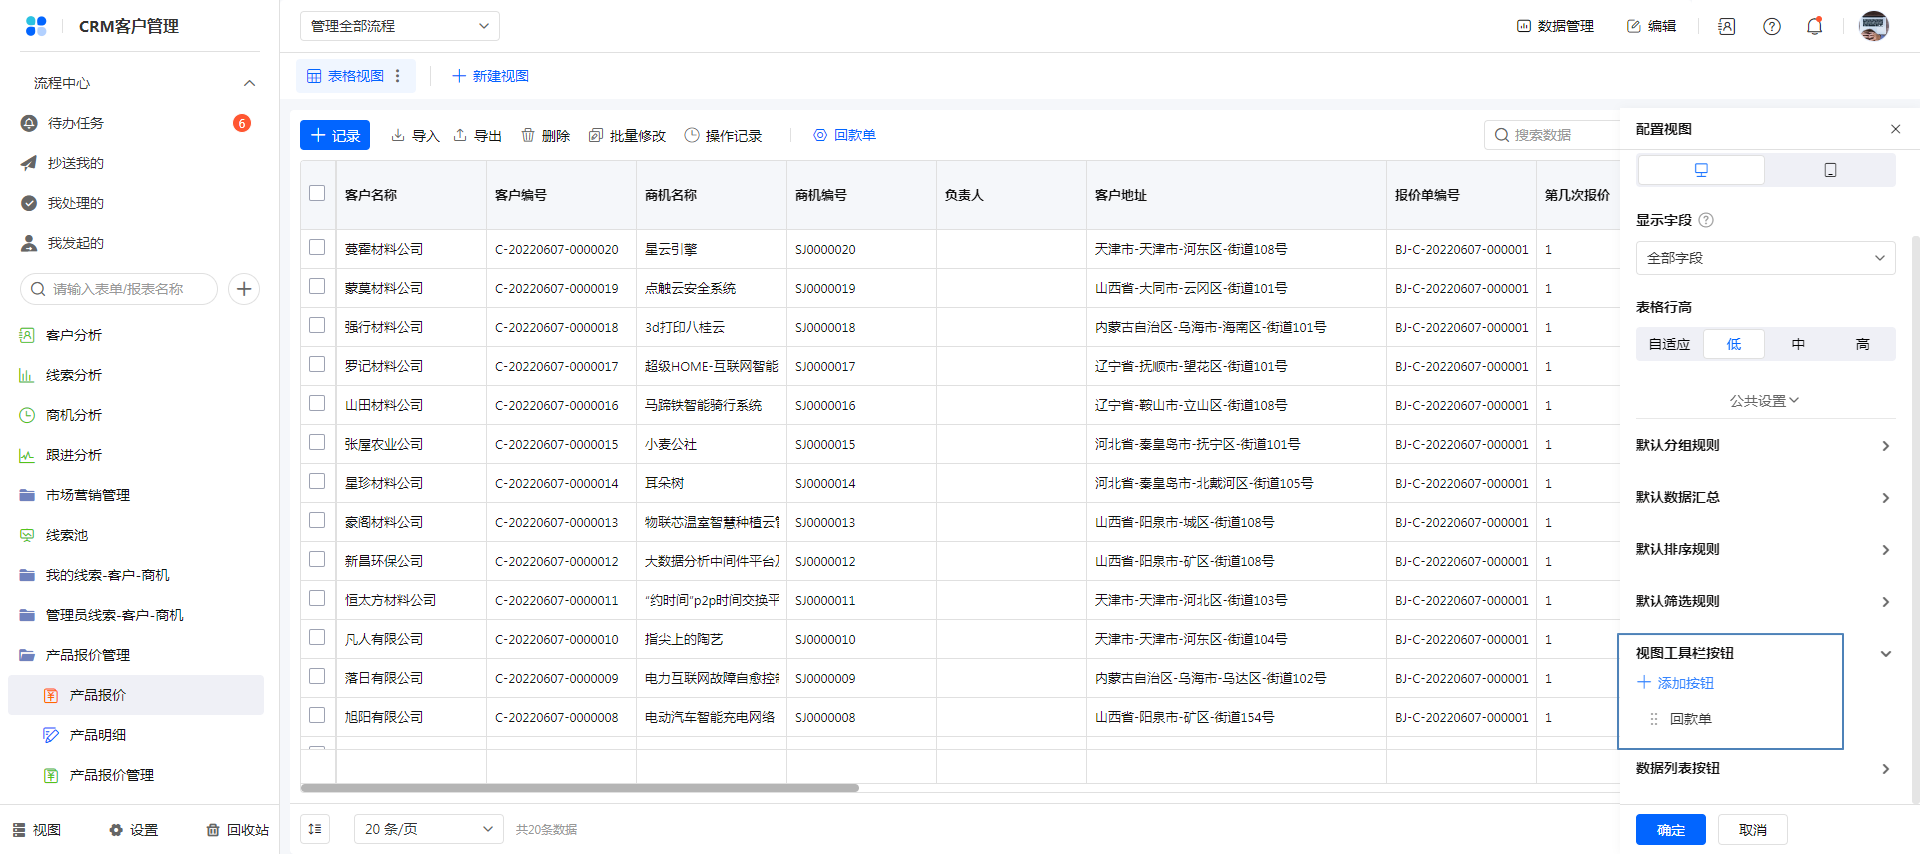The height and width of the screenshot is (854, 1920).
Task: Click the plus icon beside sidebar search
Action: pyautogui.click(x=244, y=289)
